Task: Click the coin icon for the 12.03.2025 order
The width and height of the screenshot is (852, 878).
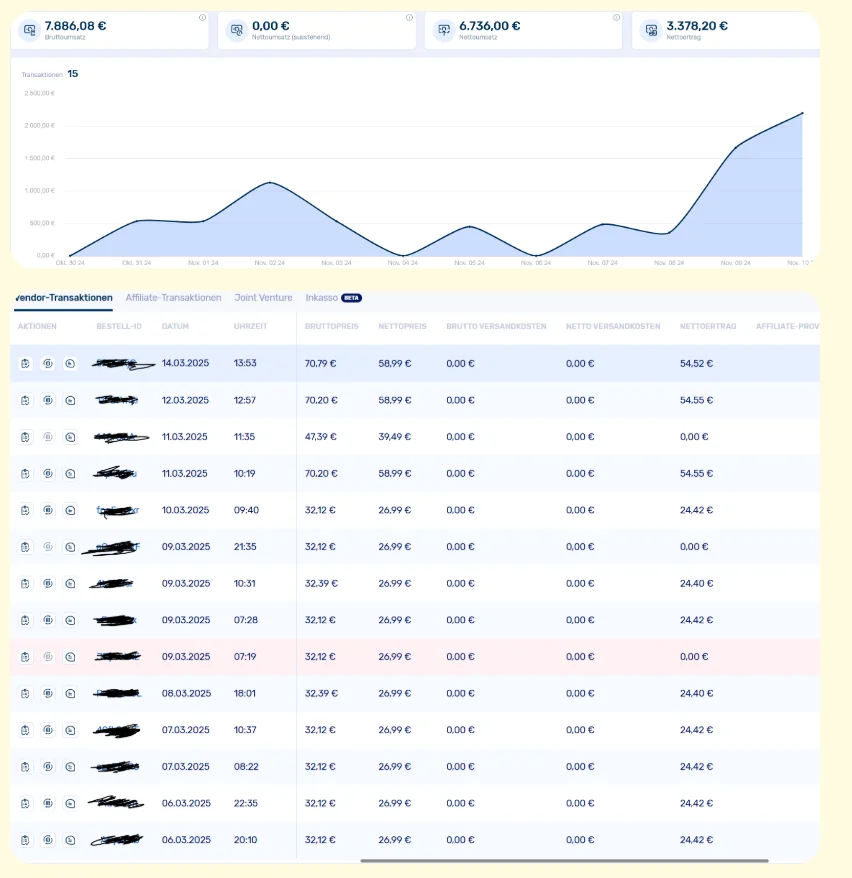Action: [x=48, y=400]
